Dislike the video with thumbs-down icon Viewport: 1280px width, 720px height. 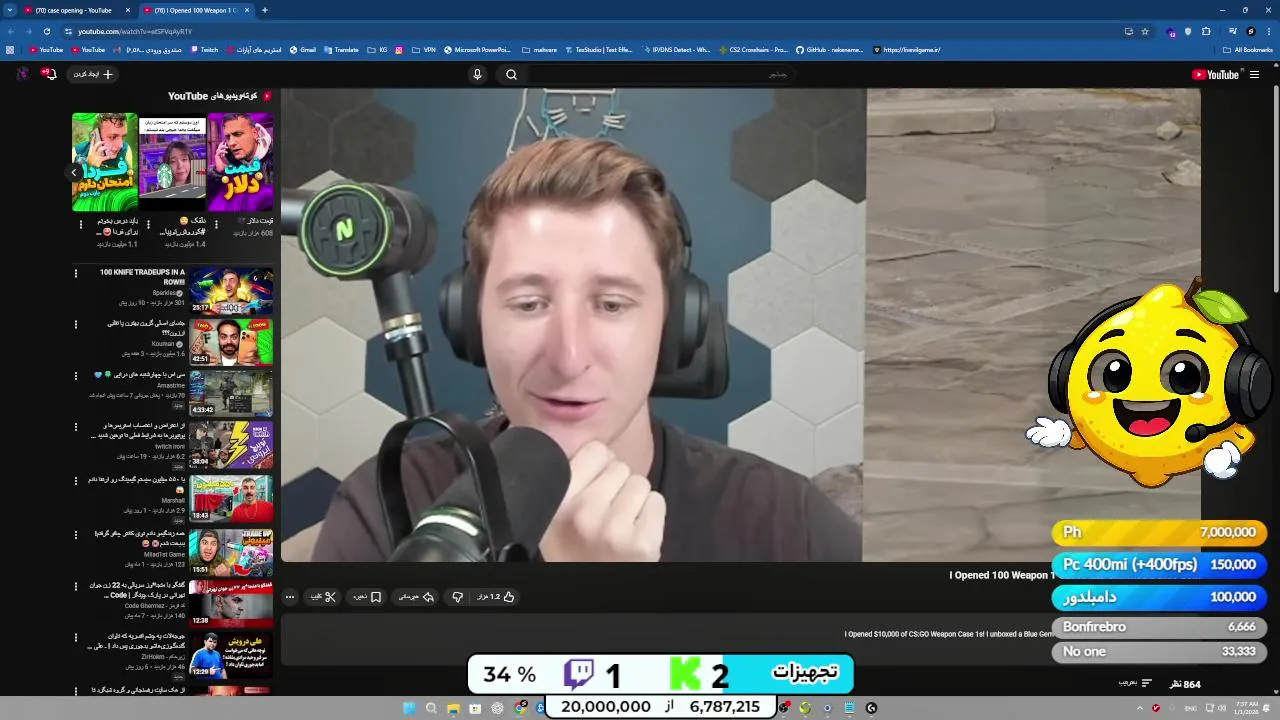tap(457, 597)
